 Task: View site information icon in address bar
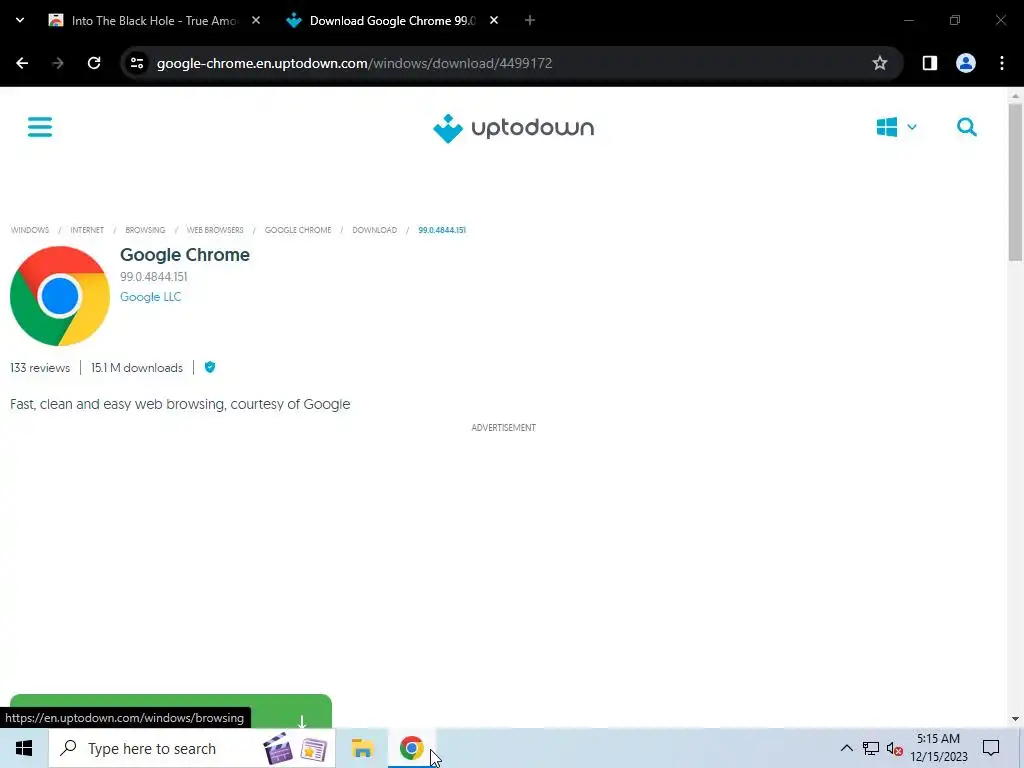(x=137, y=63)
